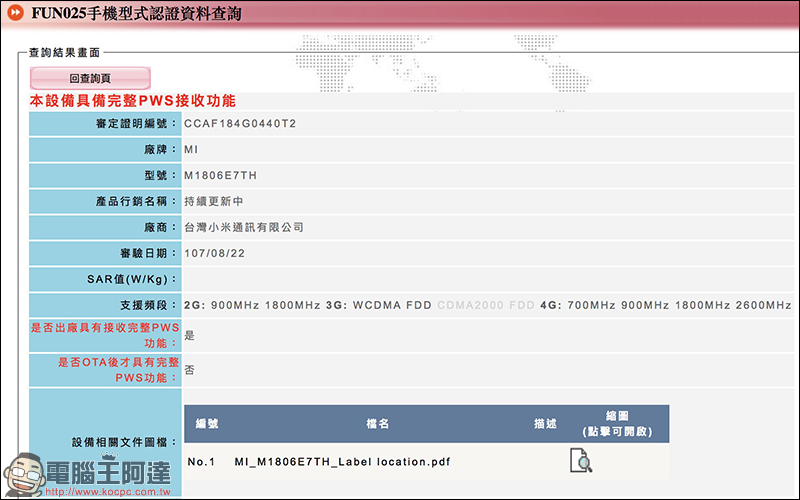Click the greyed CDMA2000 FDD text

click(x=486, y=305)
